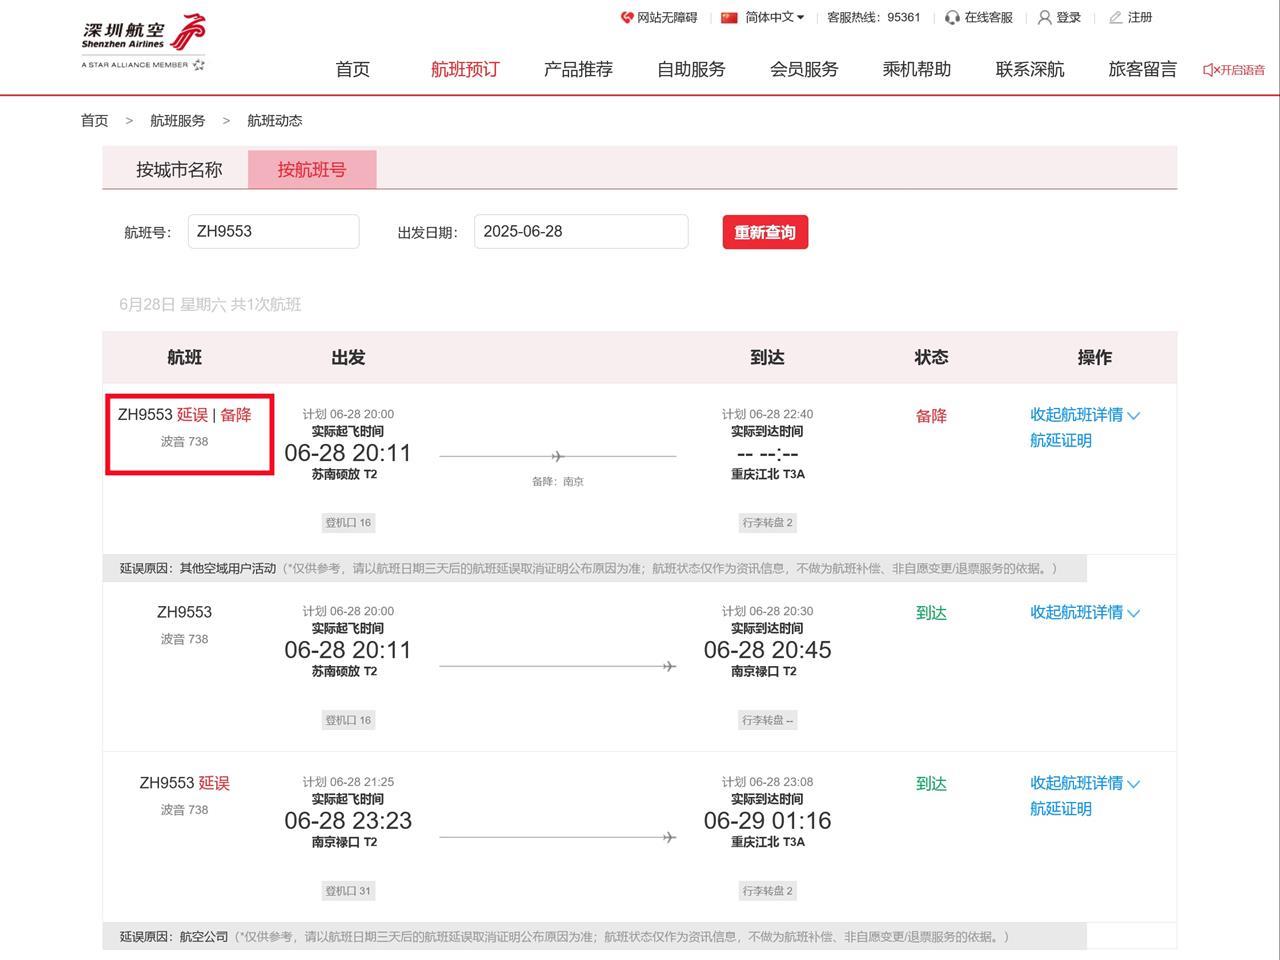Click the 重新查询 button
This screenshot has height=960, width=1280.
[765, 232]
